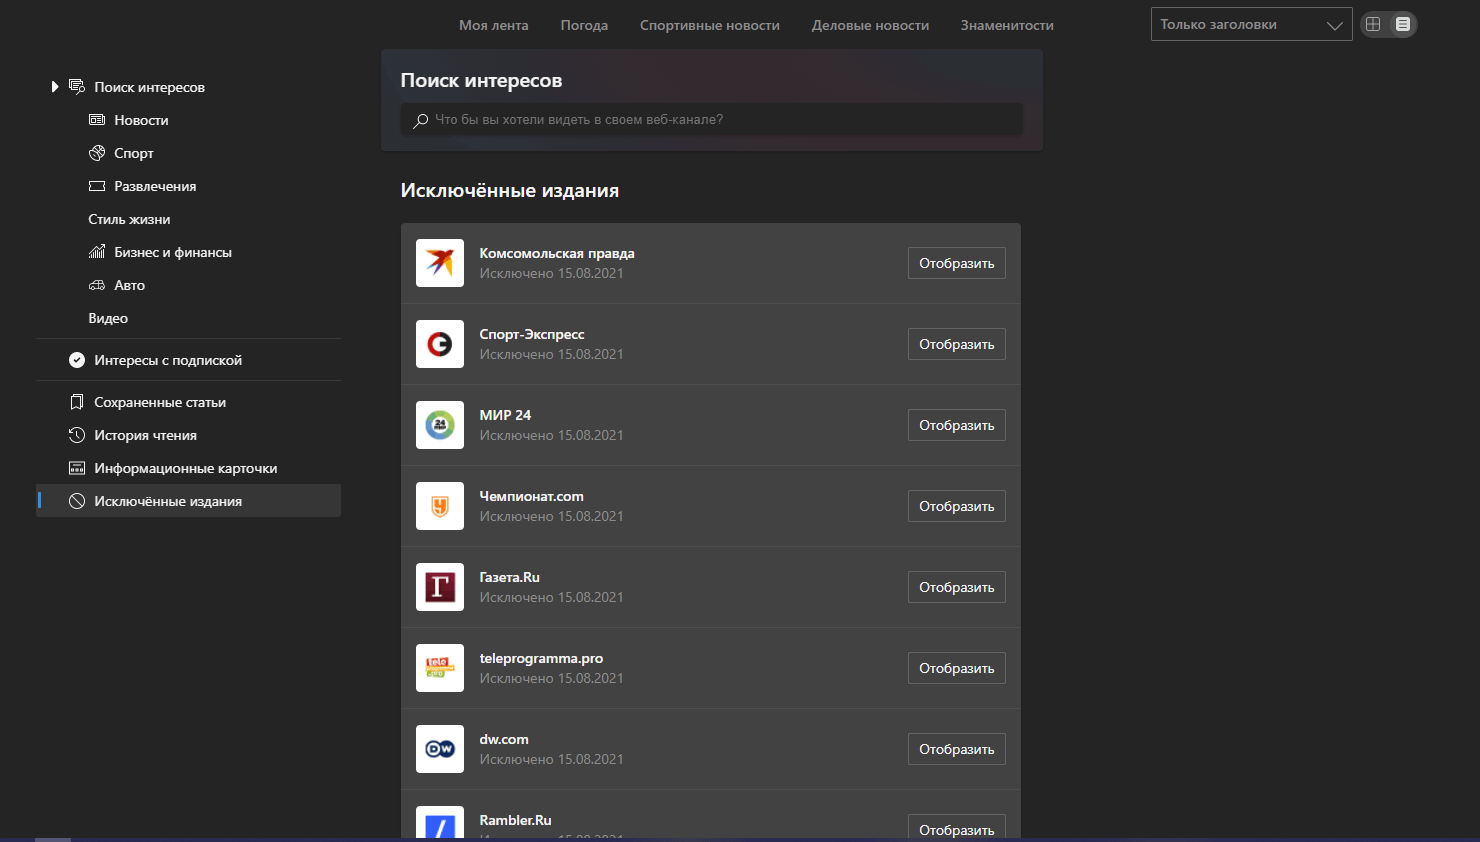
Task: Click the screen icon next to Развлечения
Action: pyautogui.click(x=97, y=186)
